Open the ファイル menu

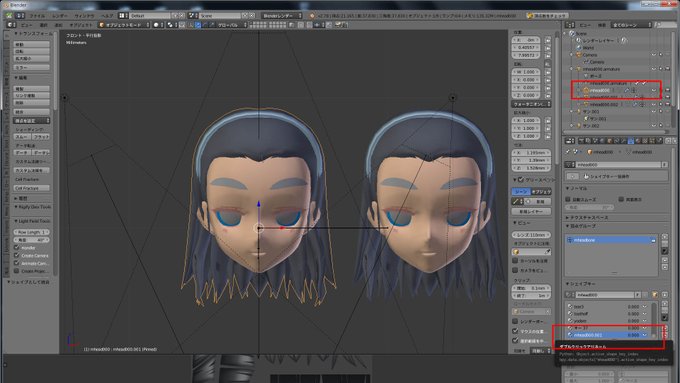point(37,16)
